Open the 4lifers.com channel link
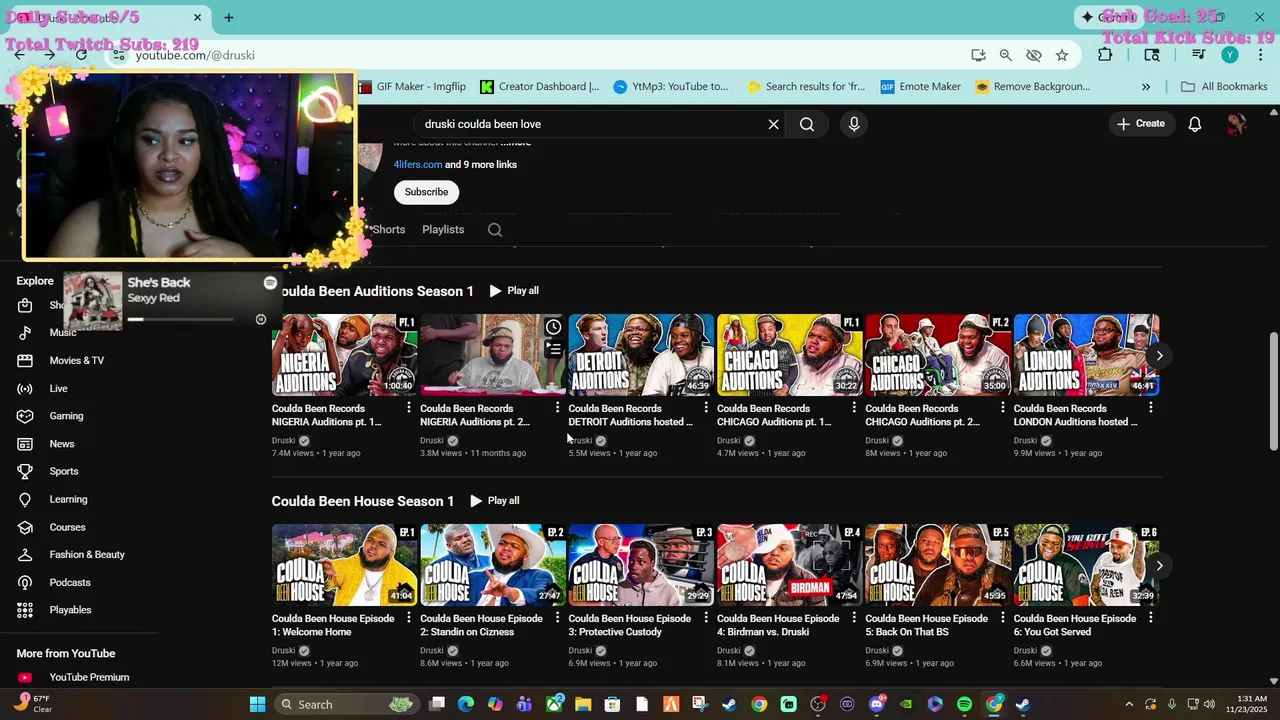Screen dimensions: 1280x720 point(418,165)
